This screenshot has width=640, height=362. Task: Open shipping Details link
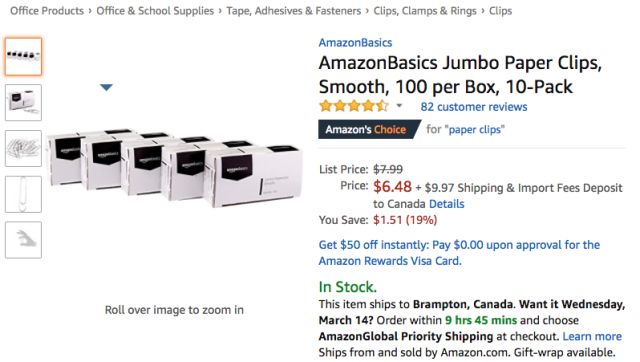pyautogui.click(x=447, y=204)
